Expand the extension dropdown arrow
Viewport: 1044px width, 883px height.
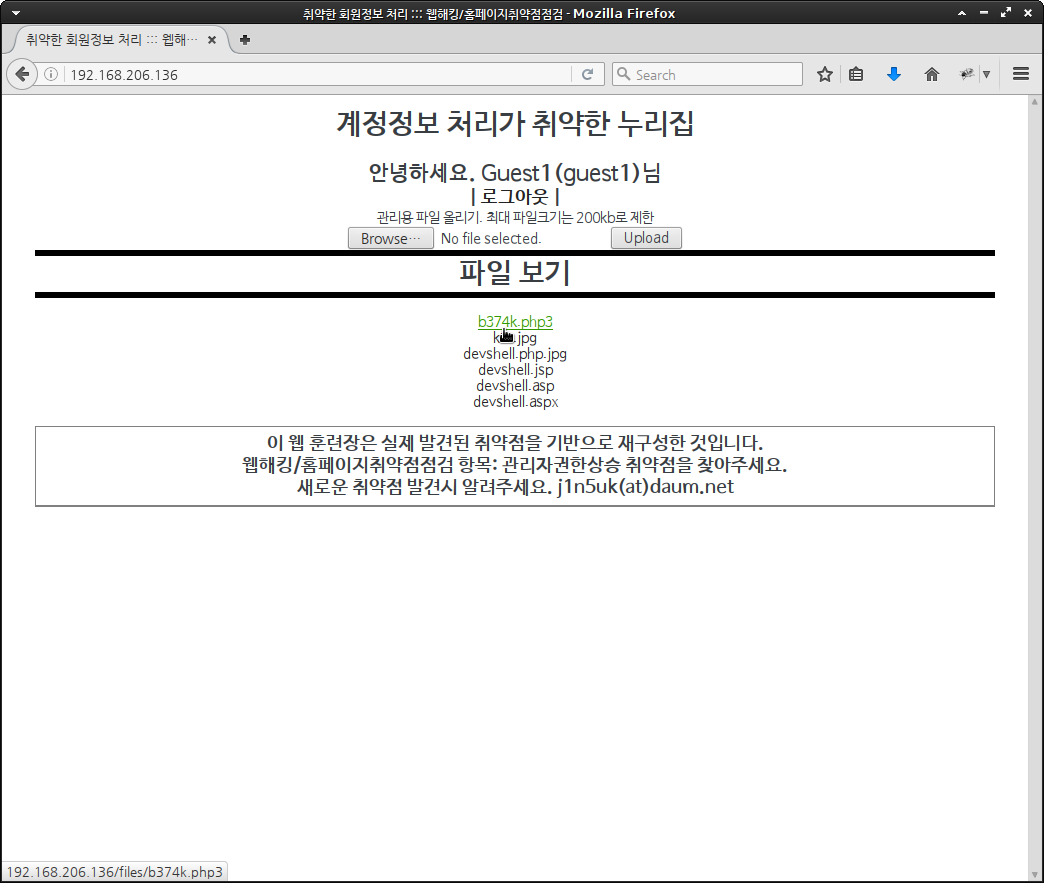(x=986, y=75)
